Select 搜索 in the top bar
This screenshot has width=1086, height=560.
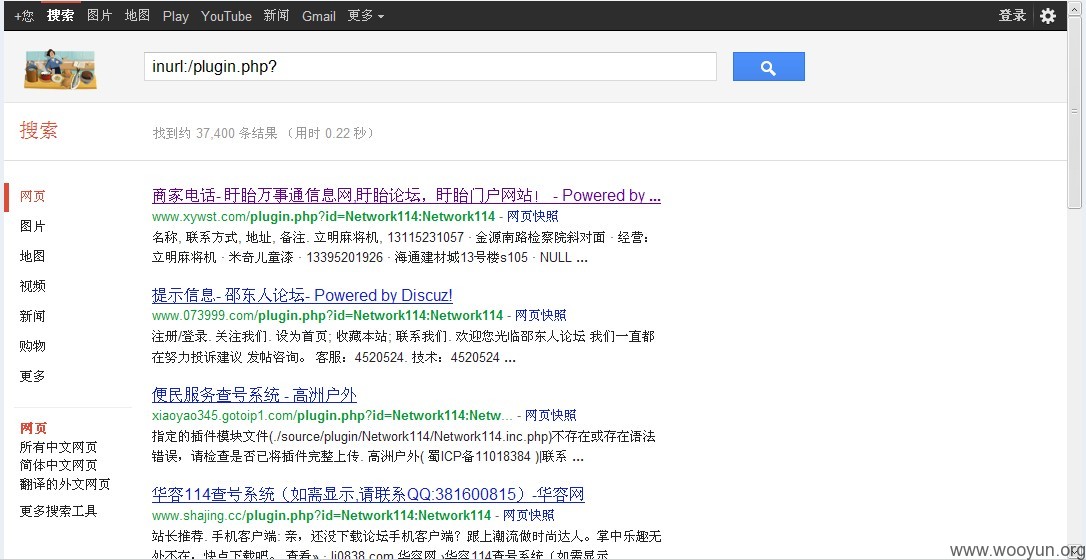pyautogui.click(x=60, y=15)
